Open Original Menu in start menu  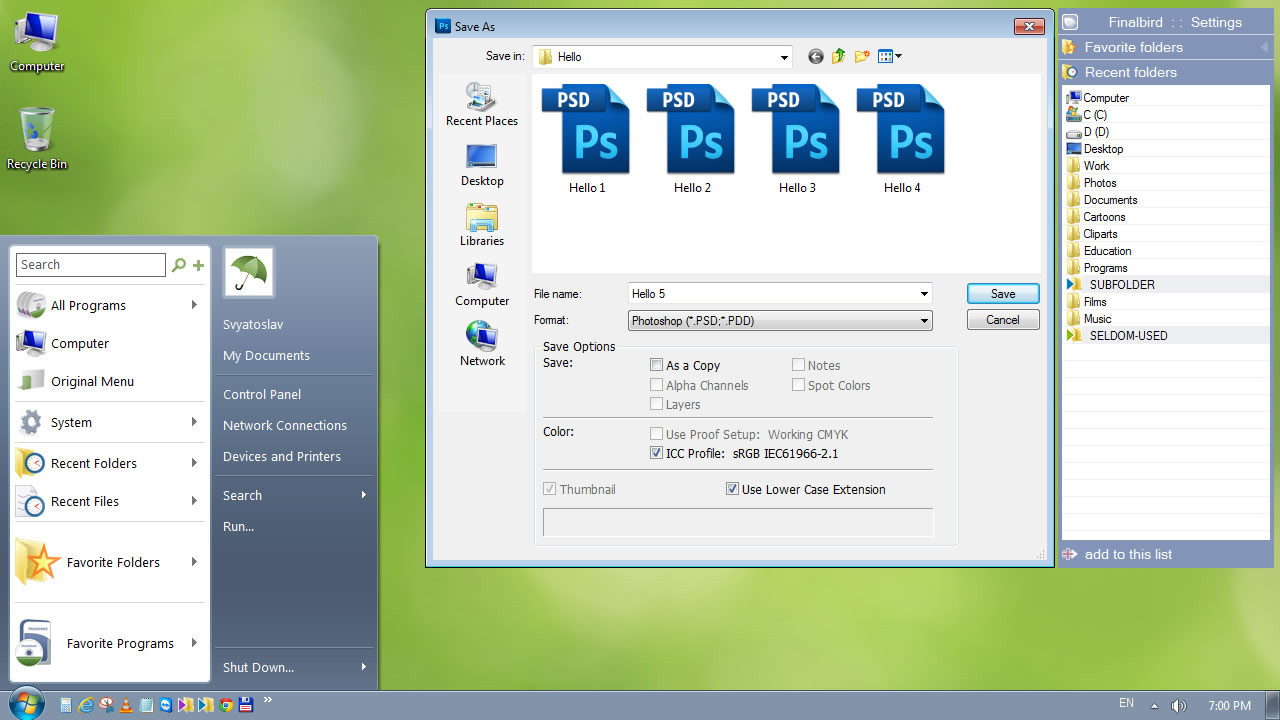(109, 381)
